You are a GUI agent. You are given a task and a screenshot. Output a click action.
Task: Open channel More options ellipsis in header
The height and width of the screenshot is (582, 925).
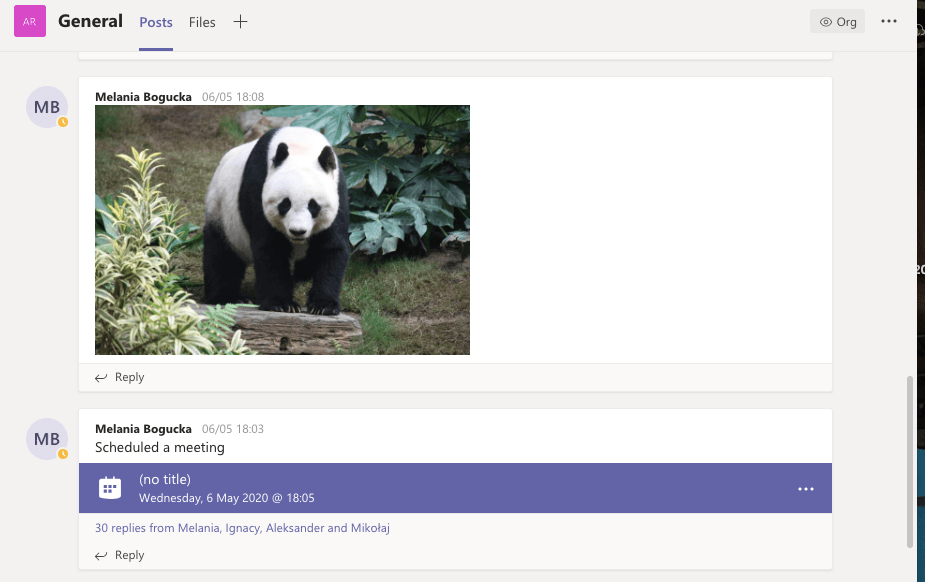tap(888, 22)
